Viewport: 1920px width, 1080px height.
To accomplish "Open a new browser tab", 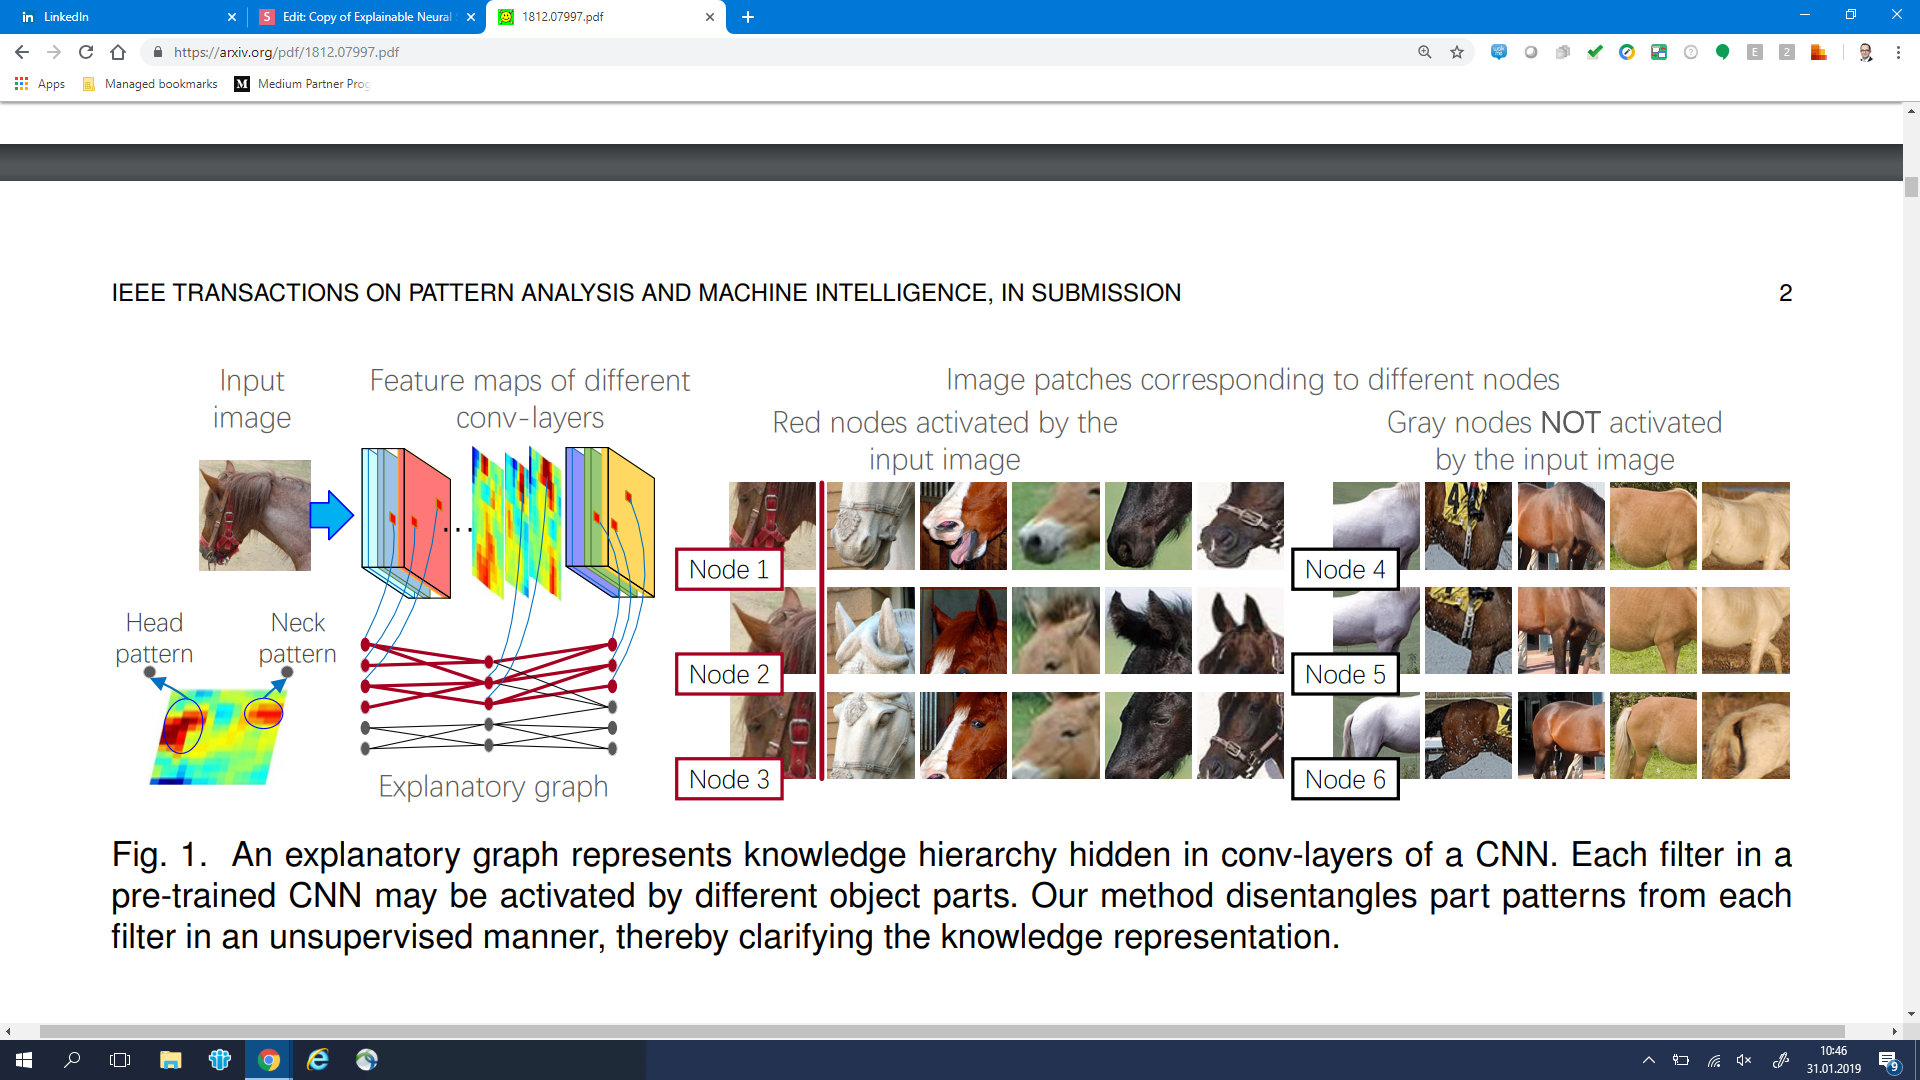I will 748,17.
